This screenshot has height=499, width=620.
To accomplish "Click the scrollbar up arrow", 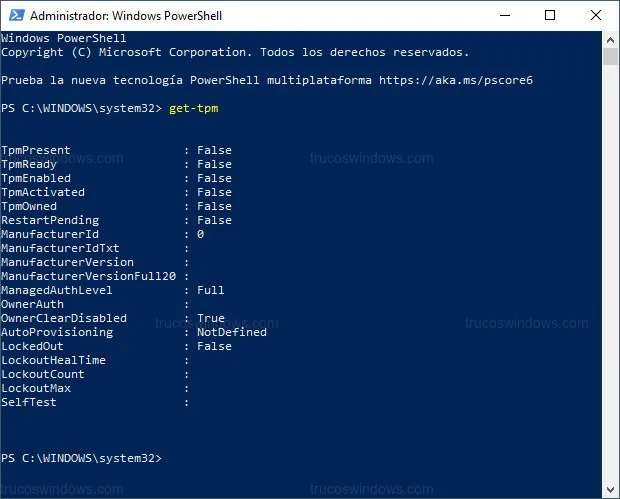I will click(610, 38).
